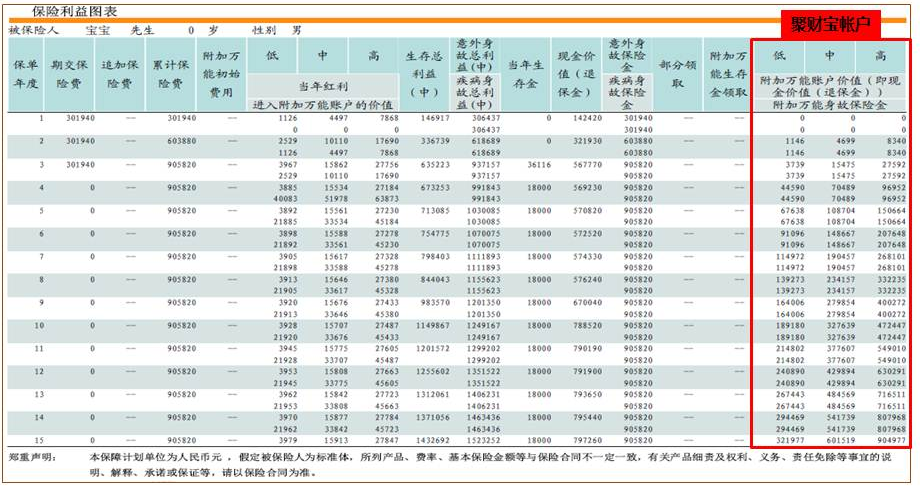Click dividend cell 27847
Viewport: 920px width, 491px height.
pyautogui.click(x=387, y=441)
